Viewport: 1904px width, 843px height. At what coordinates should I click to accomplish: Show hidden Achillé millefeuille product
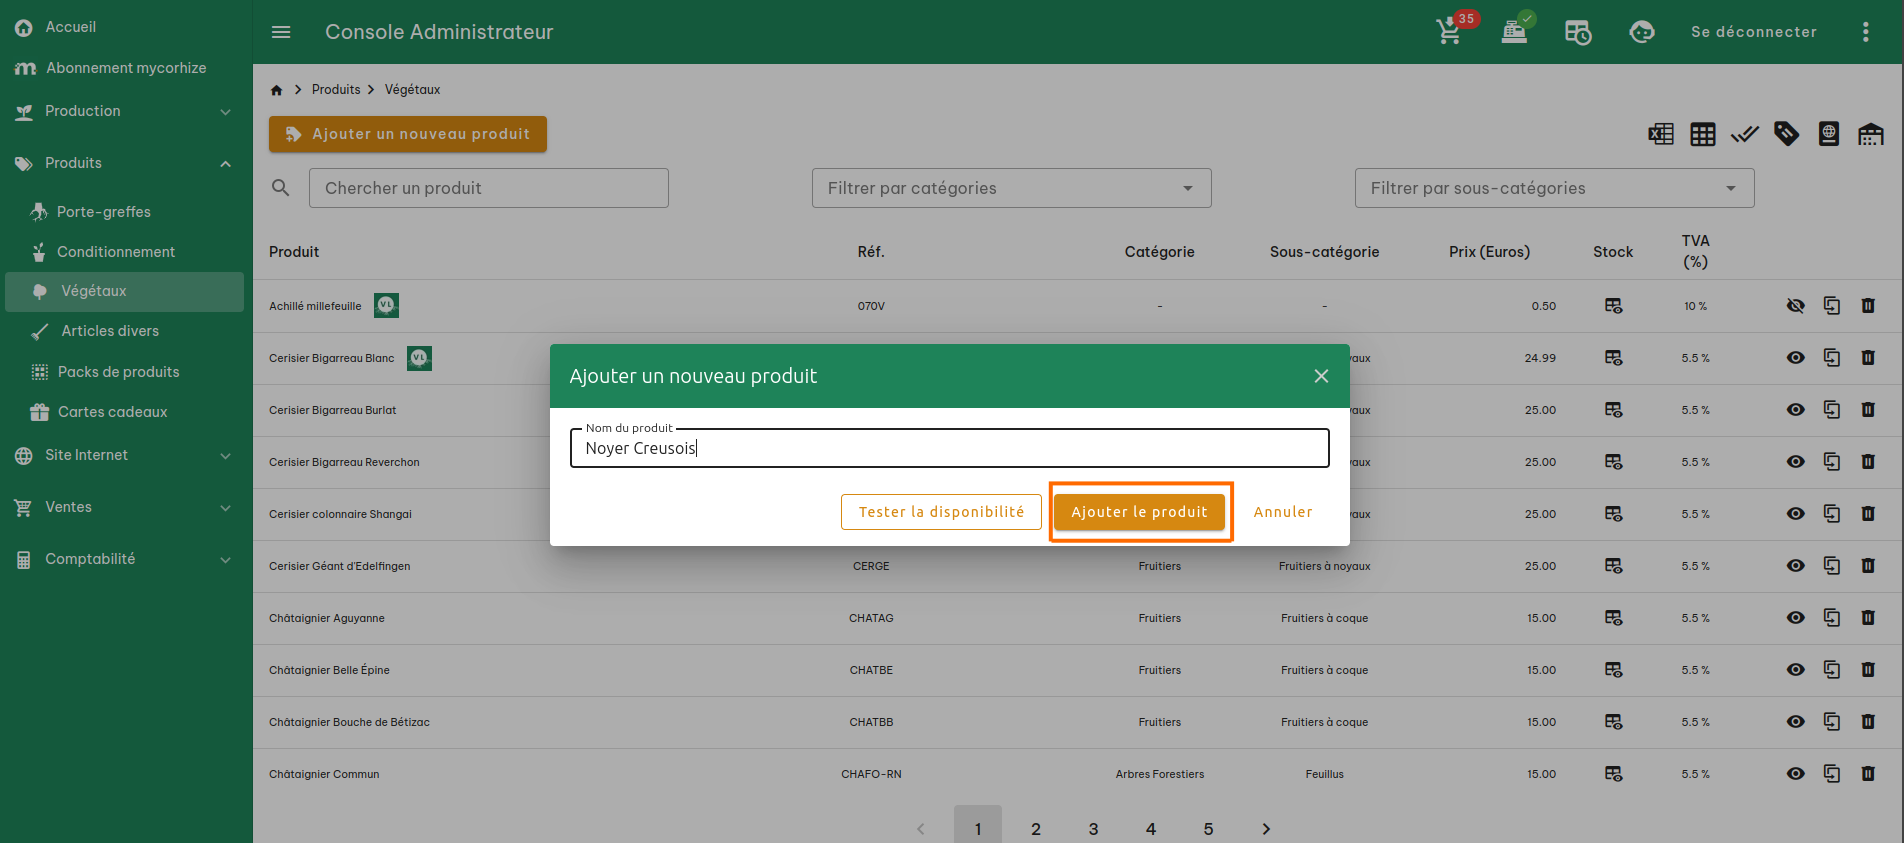1796,306
